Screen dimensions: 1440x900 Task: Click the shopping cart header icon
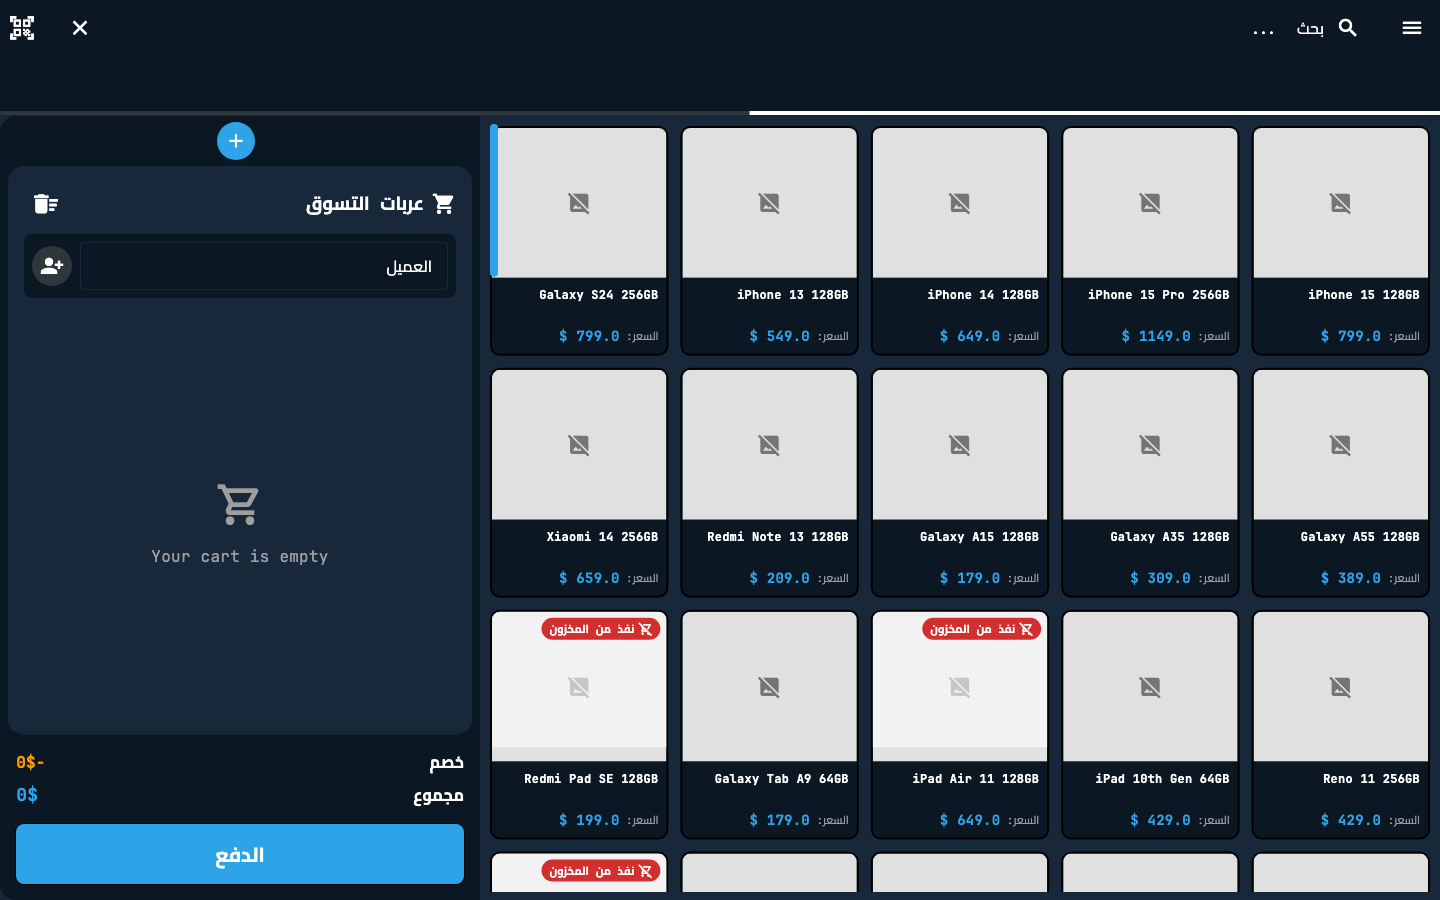point(443,204)
